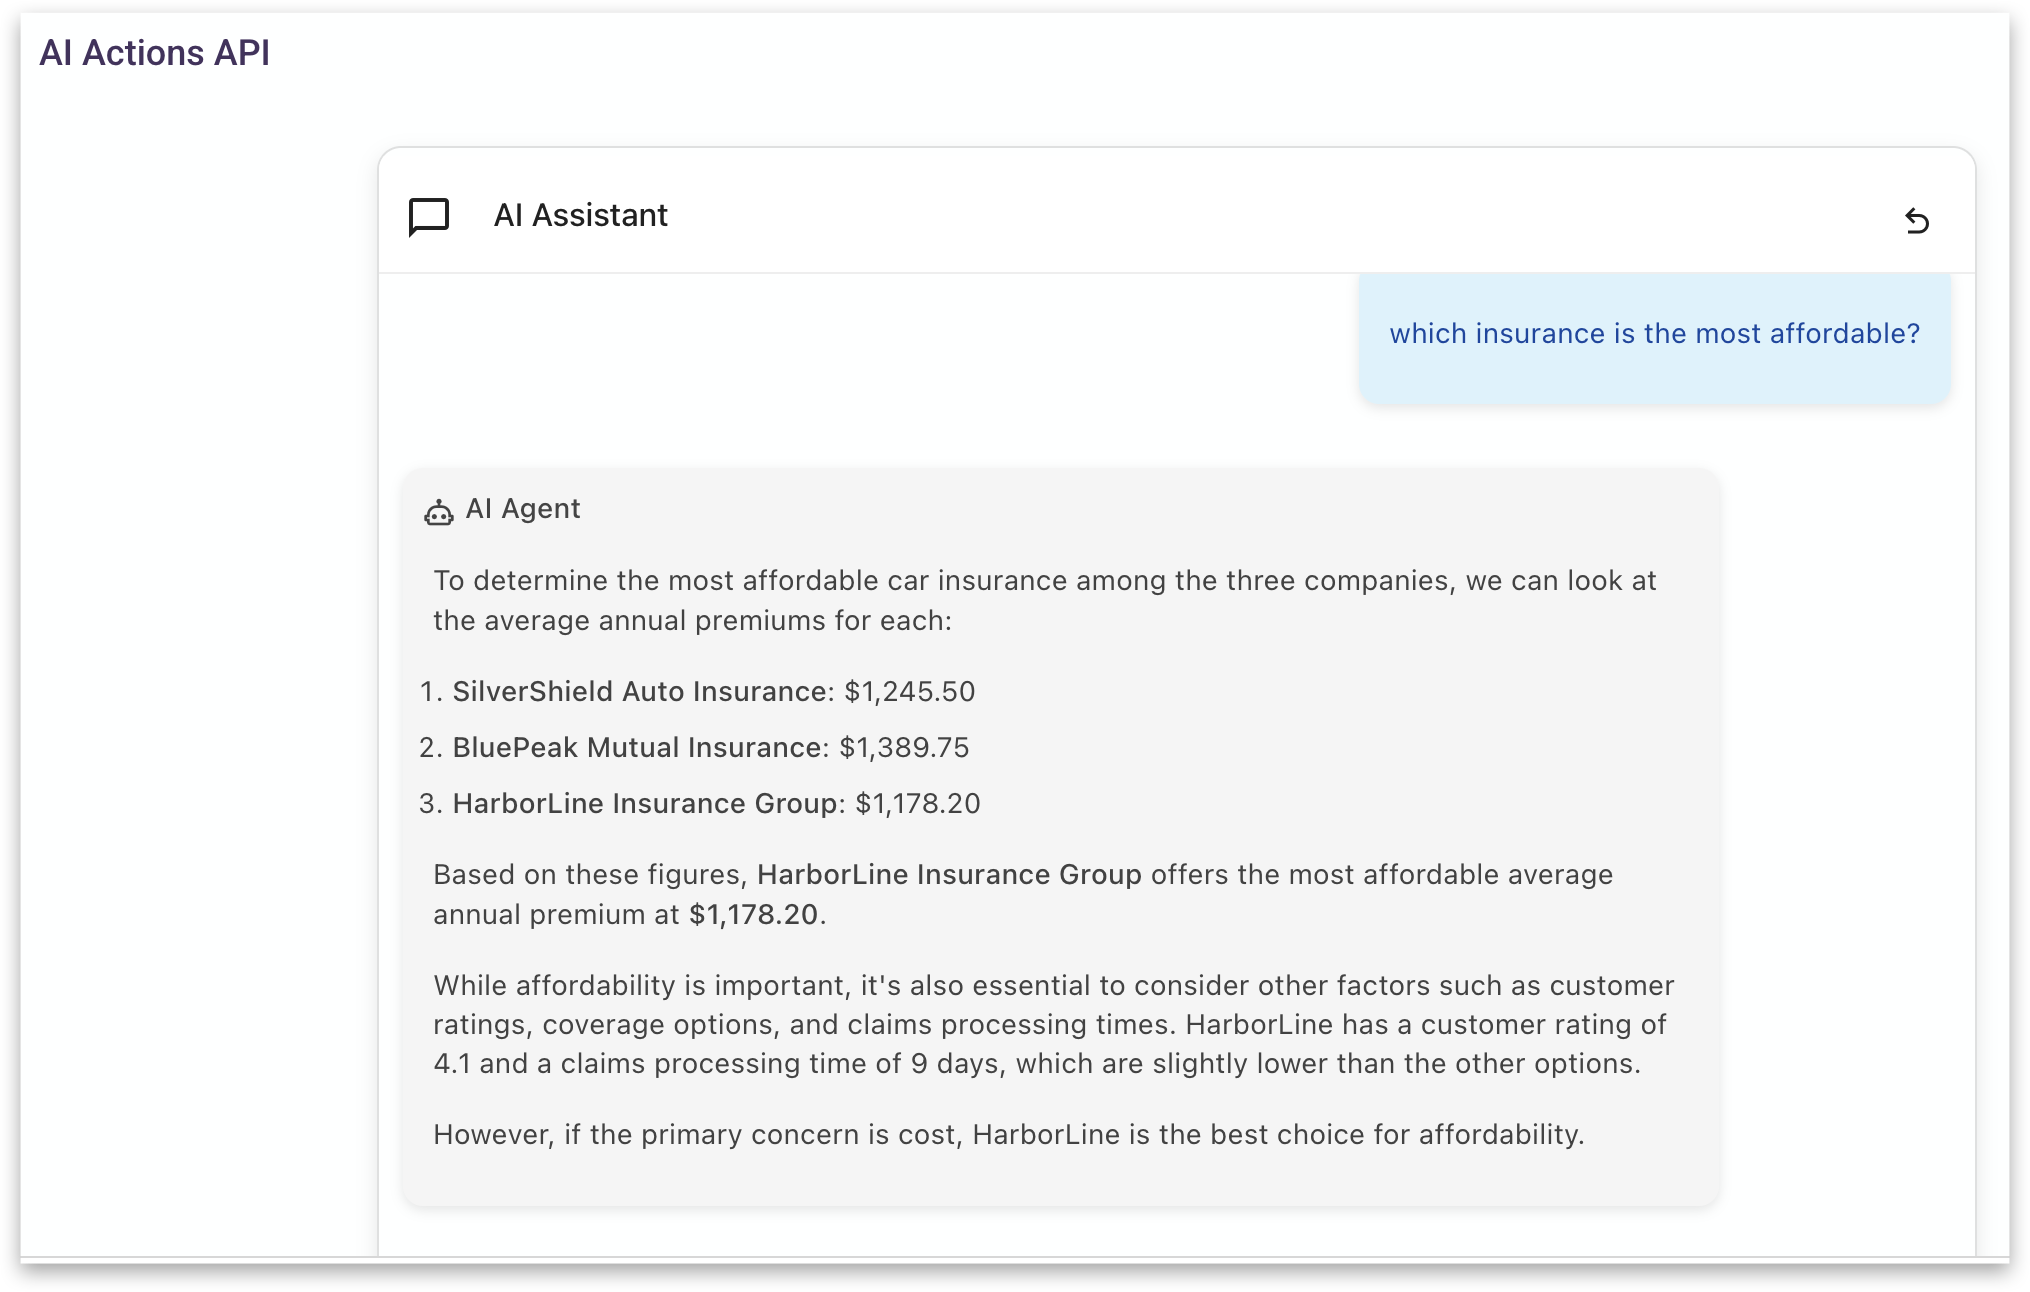The height and width of the screenshot is (1292, 2030).
Task: Click the AI Assistant panel heading
Action: coord(580,215)
